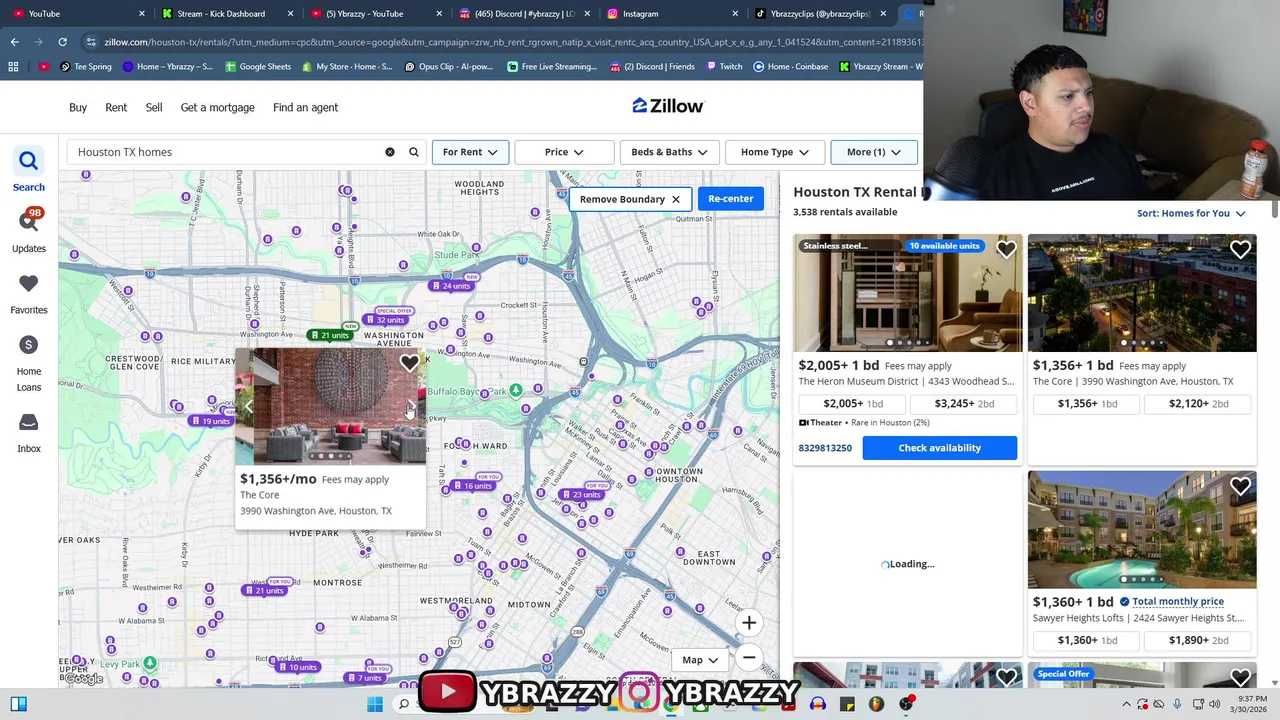The image size is (1280, 720).
Task: Click the browser reload button
Action: click(x=62, y=42)
